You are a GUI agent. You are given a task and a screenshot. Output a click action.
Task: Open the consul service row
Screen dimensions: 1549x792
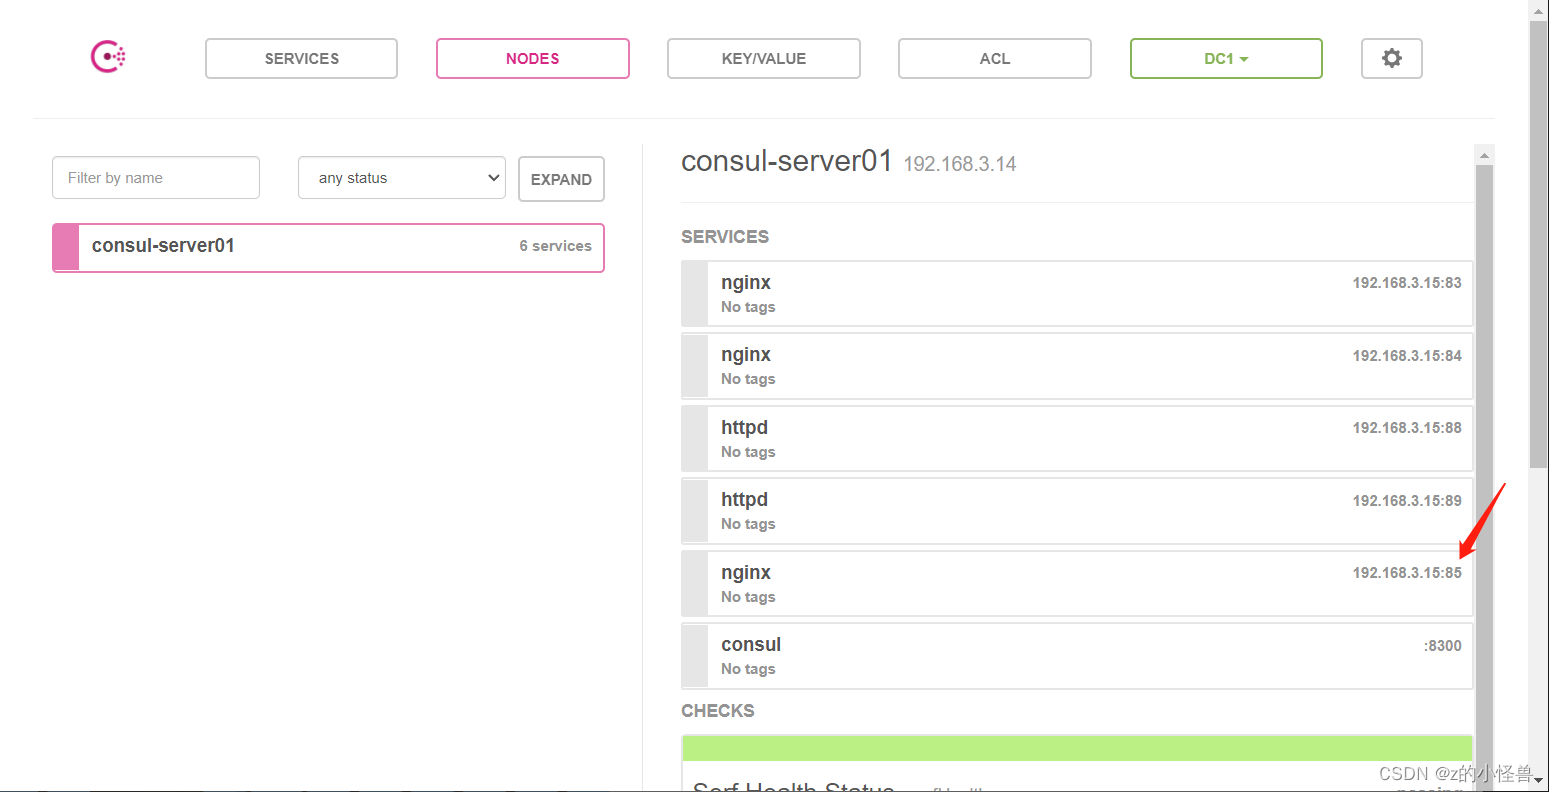pos(1077,656)
